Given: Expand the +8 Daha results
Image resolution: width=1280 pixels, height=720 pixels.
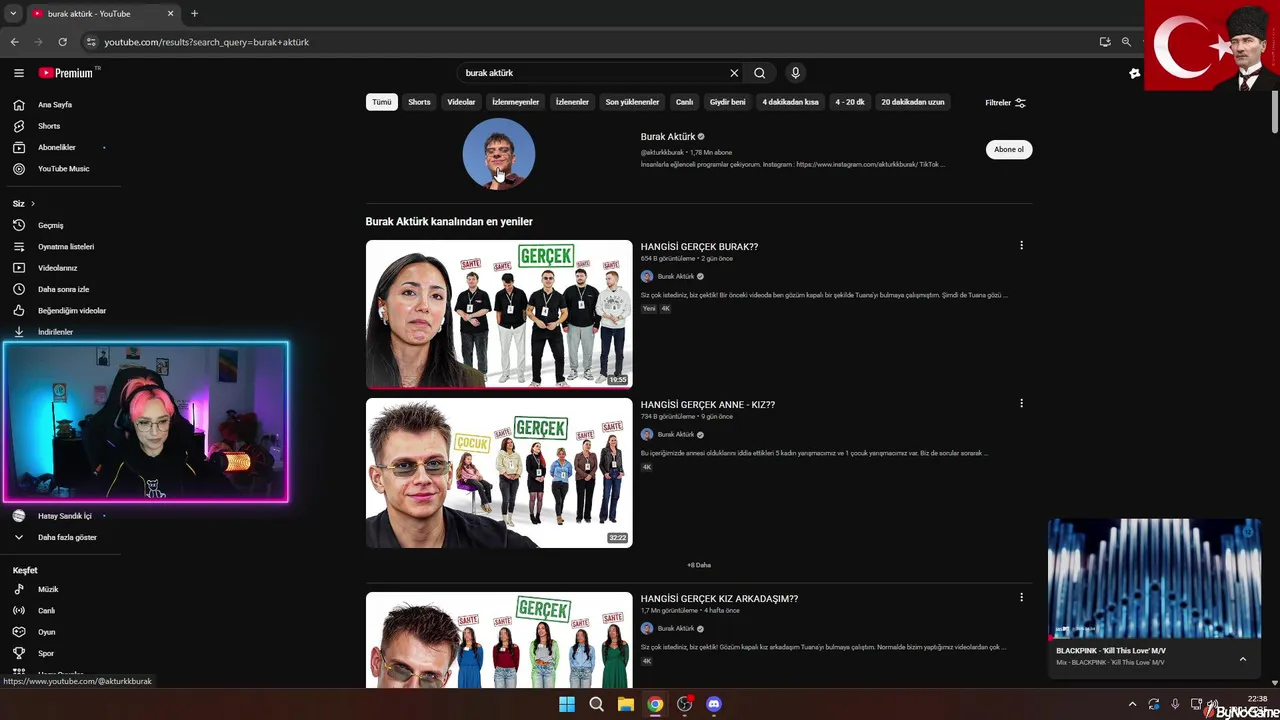Looking at the screenshot, I should click(x=699, y=565).
